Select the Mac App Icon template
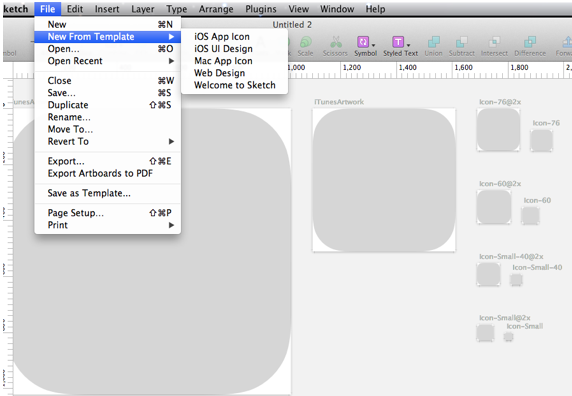The height and width of the screenshot is (396, 572). [235, 61]
